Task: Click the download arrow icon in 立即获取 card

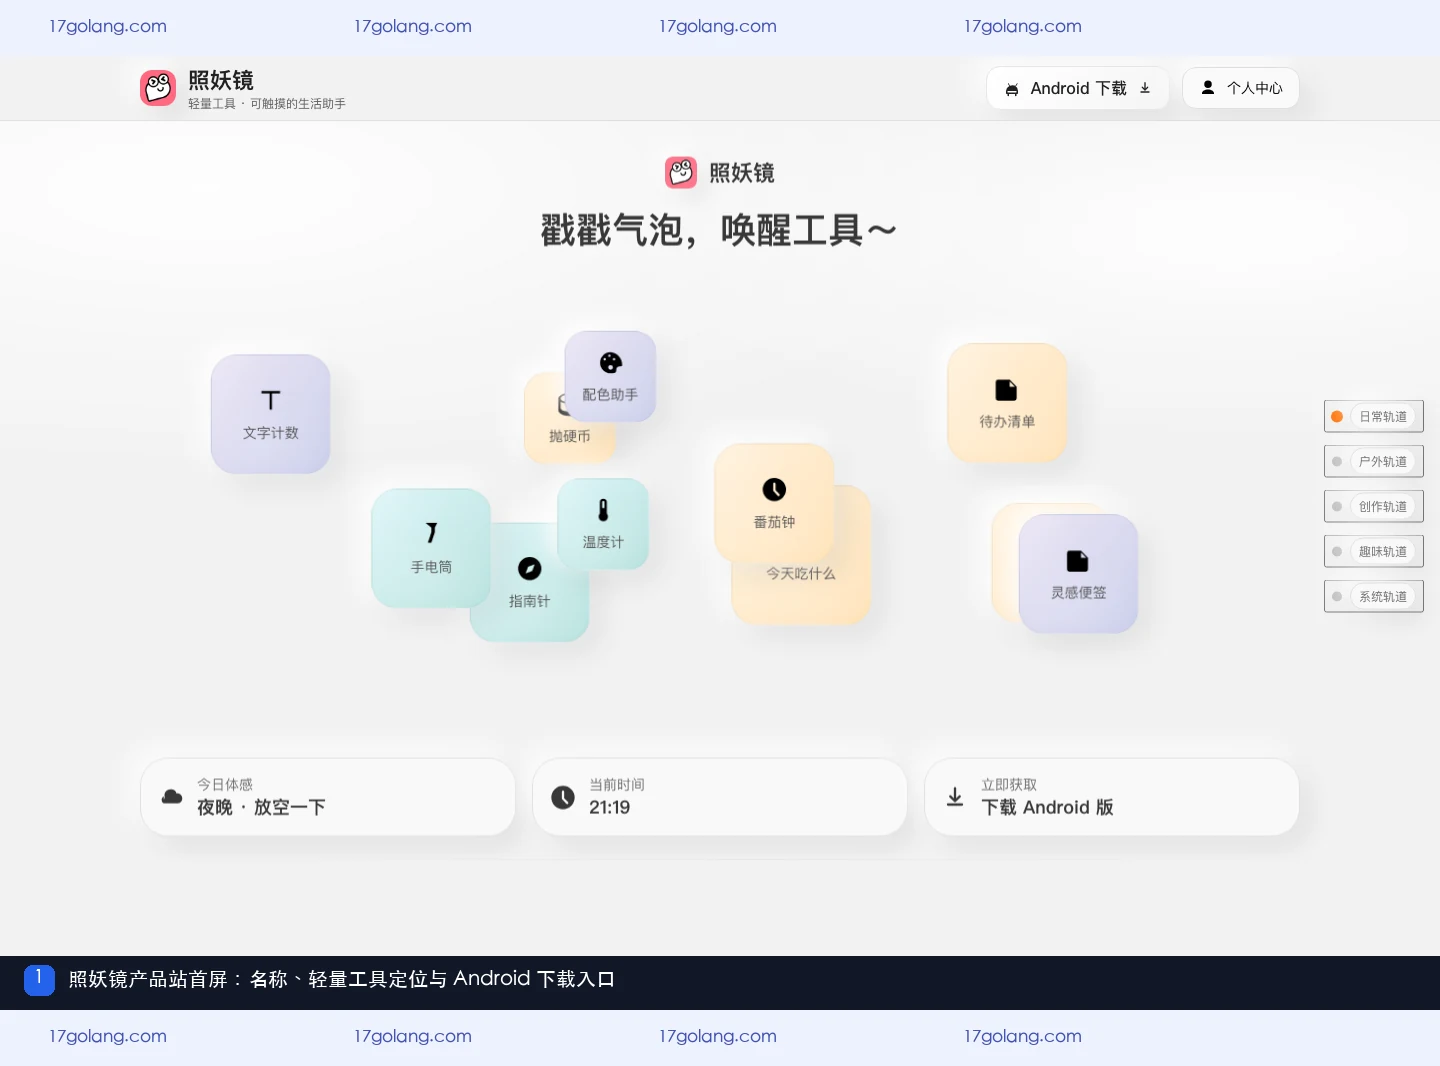Action: point(955,797)
